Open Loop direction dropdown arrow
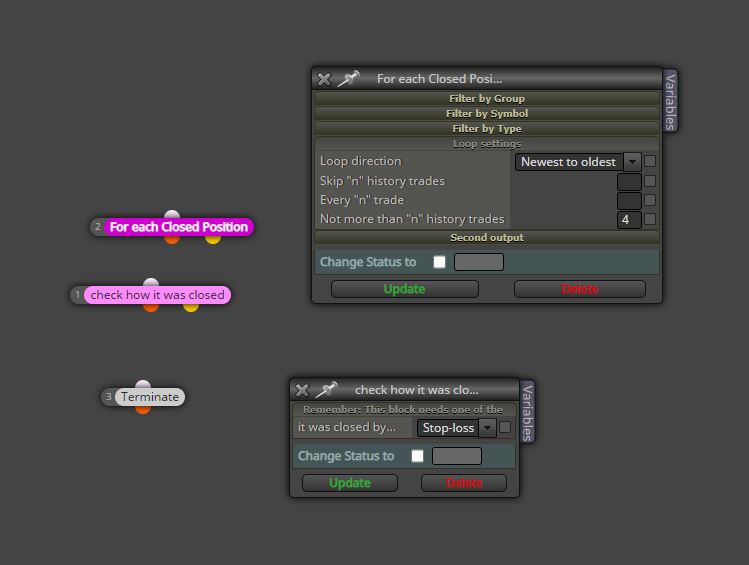This screenshot has width=749, height=565. coord(632,162)
